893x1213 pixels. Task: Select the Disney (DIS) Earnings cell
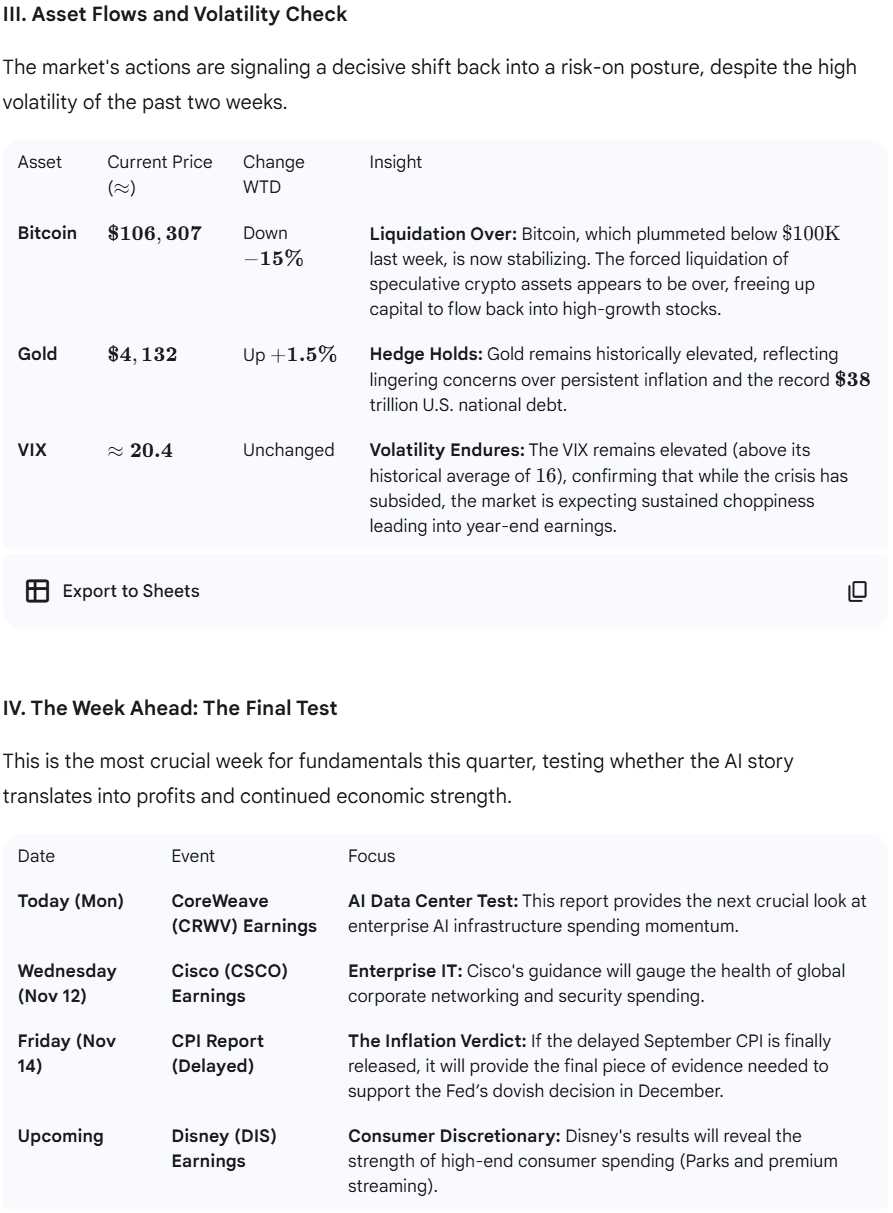point(224,1149)
